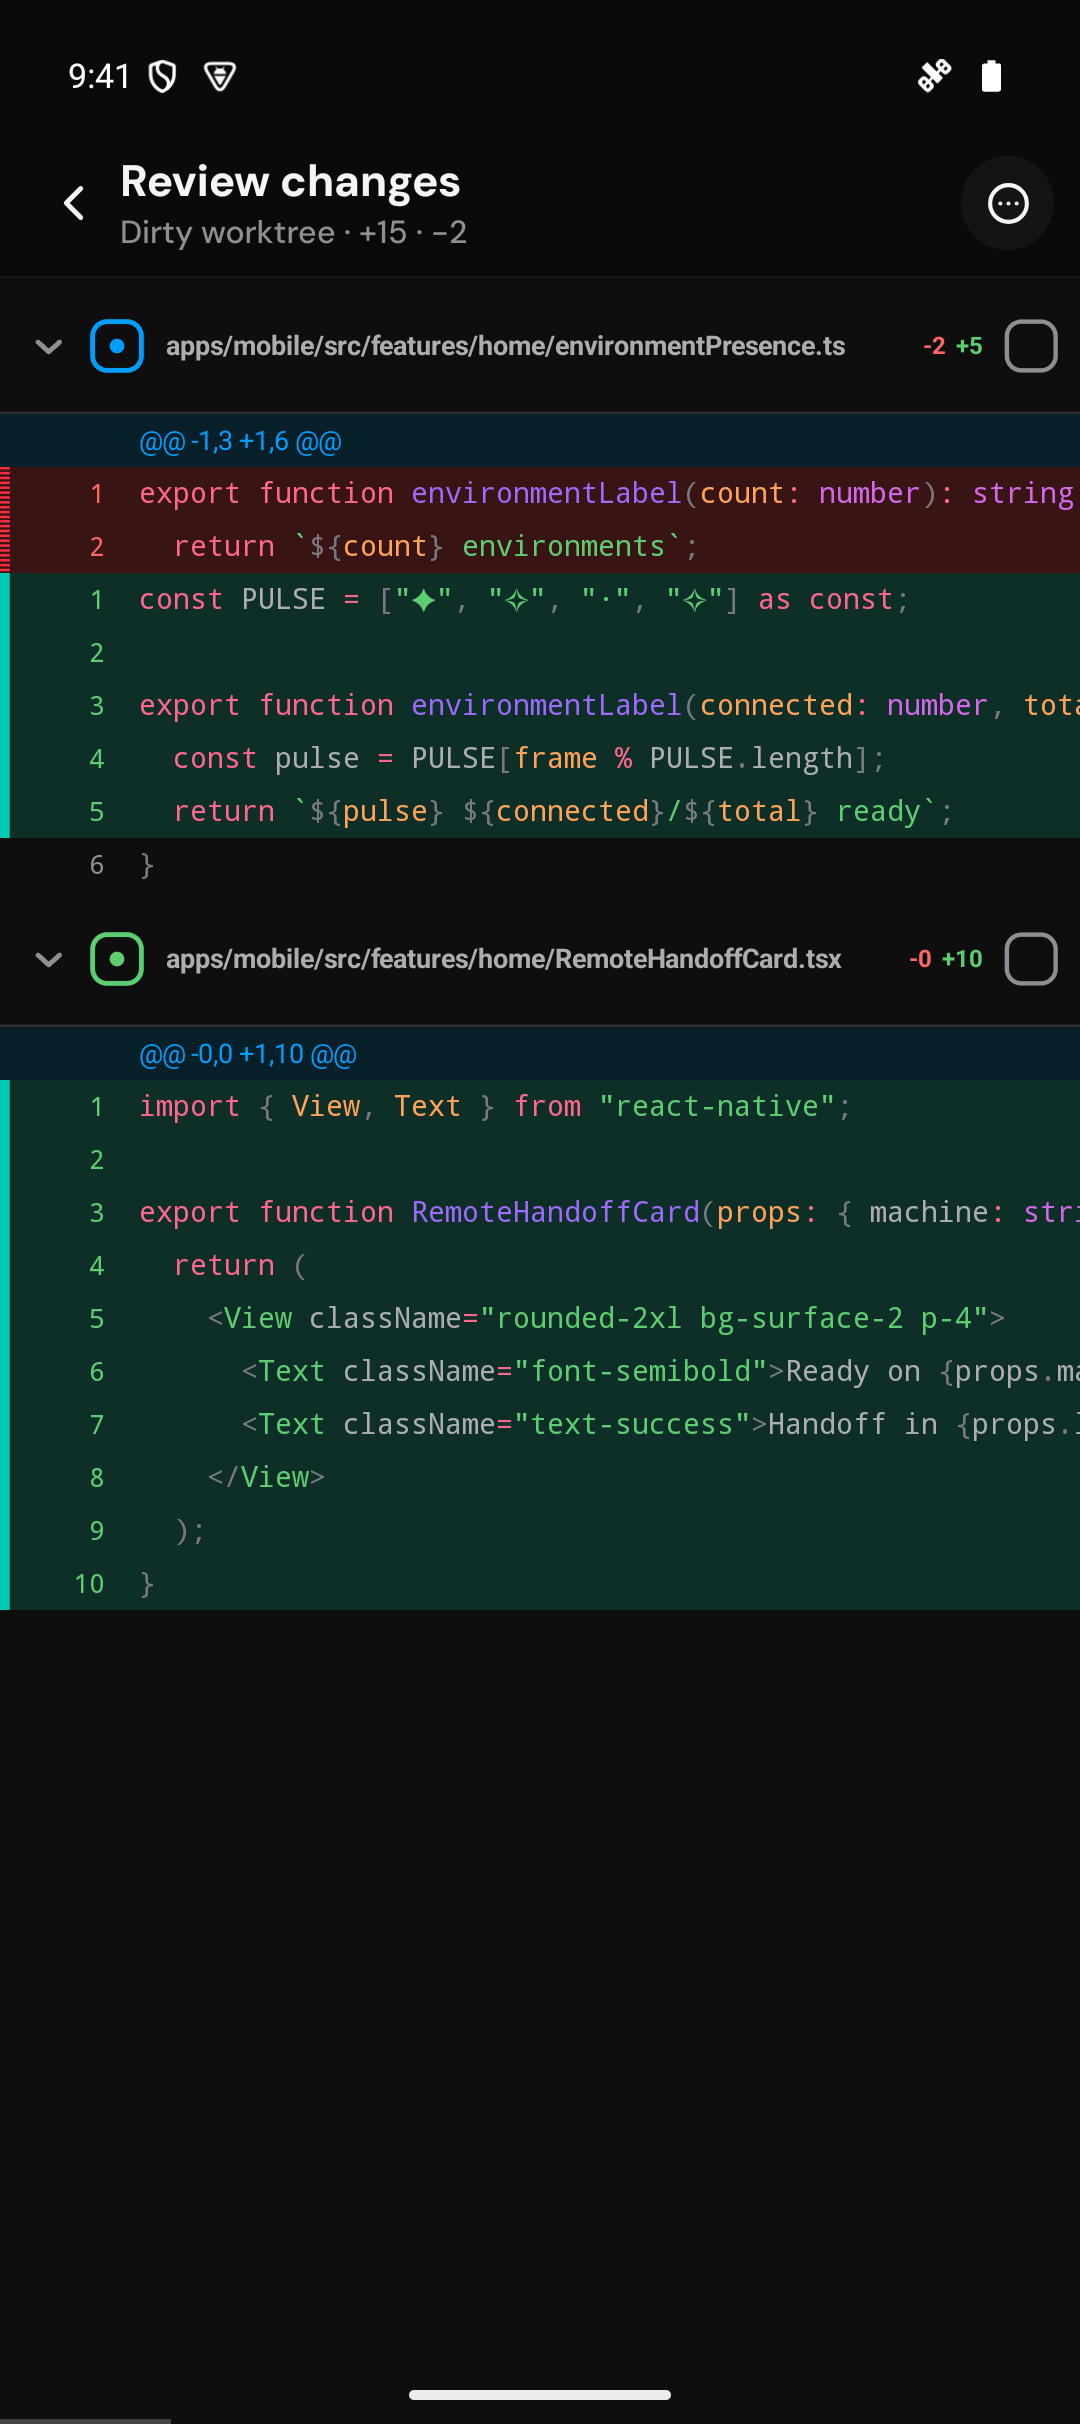This screenshot has height=2424, width=1080.
Task: Collapse the RemoteHandoffCard.tsx diff section
Action: (48, 959)
